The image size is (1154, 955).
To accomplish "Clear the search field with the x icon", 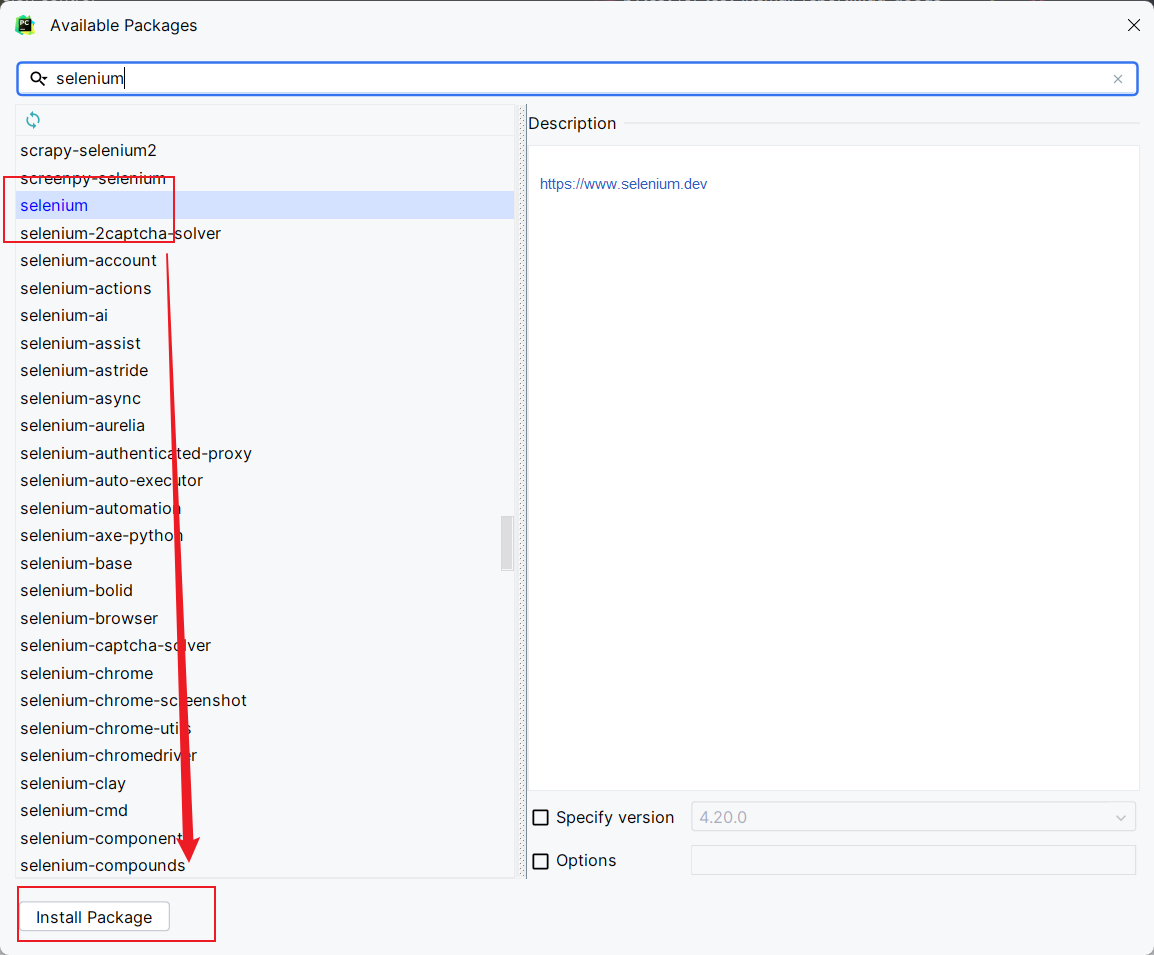I will coord(1117,79).
